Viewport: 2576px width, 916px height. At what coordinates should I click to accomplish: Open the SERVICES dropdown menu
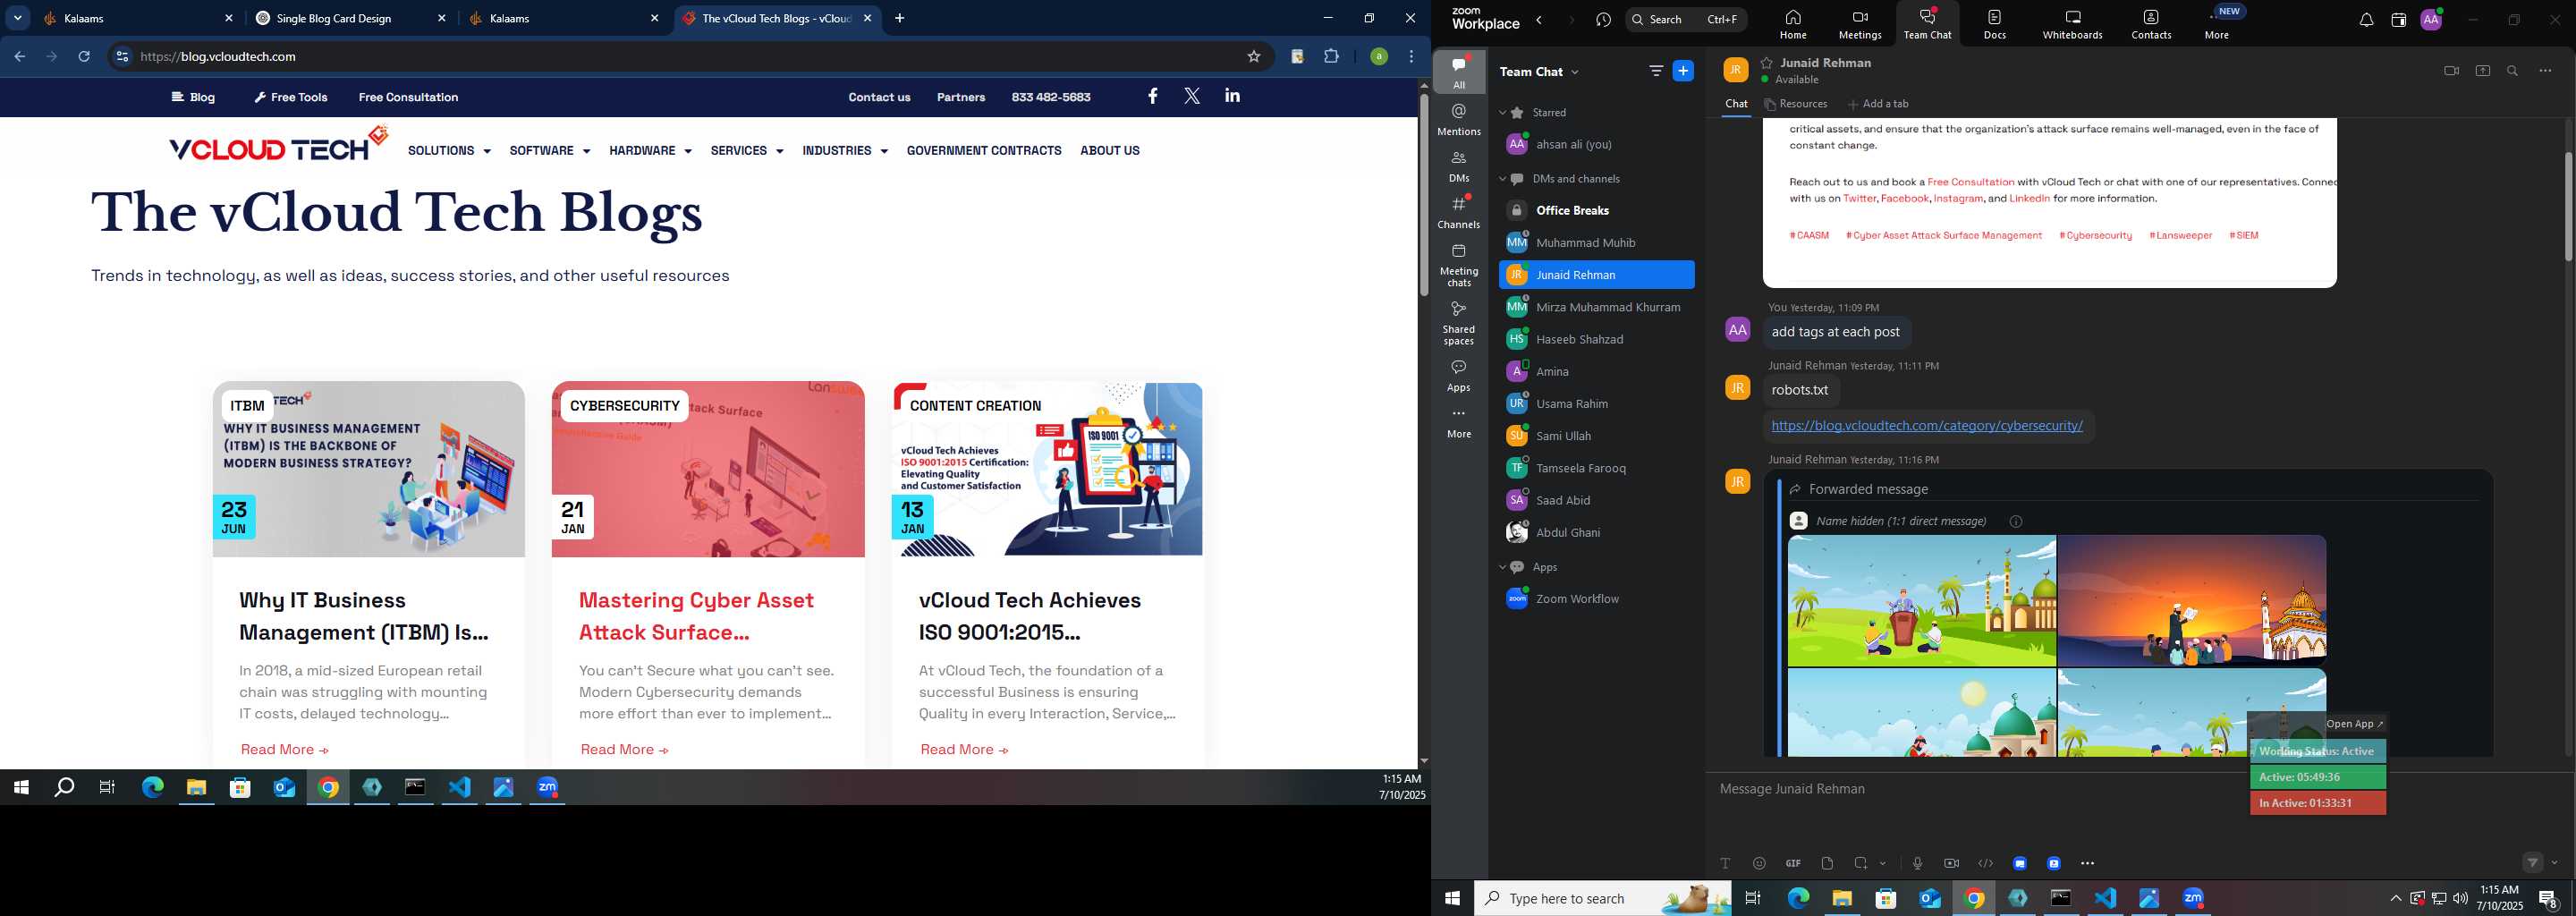click(747, 151)
